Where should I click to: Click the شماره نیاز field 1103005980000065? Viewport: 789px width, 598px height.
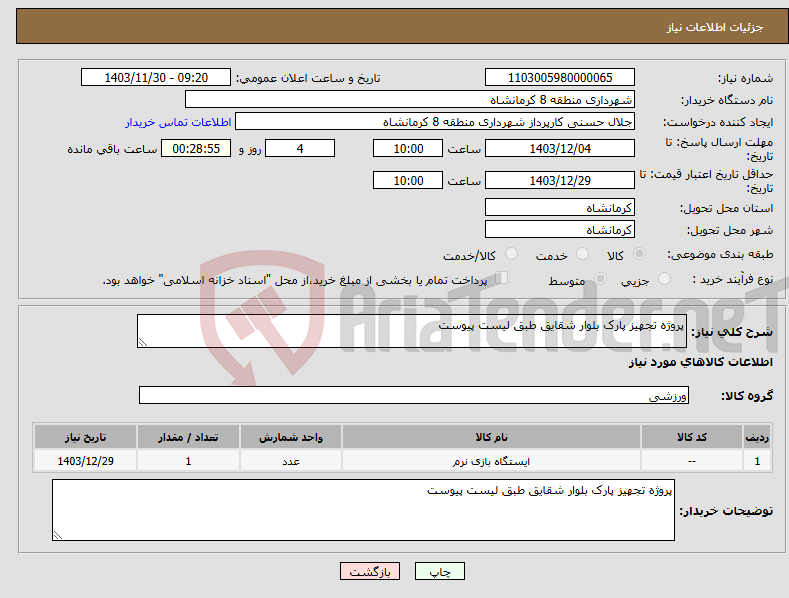click(x=560, y=78)
